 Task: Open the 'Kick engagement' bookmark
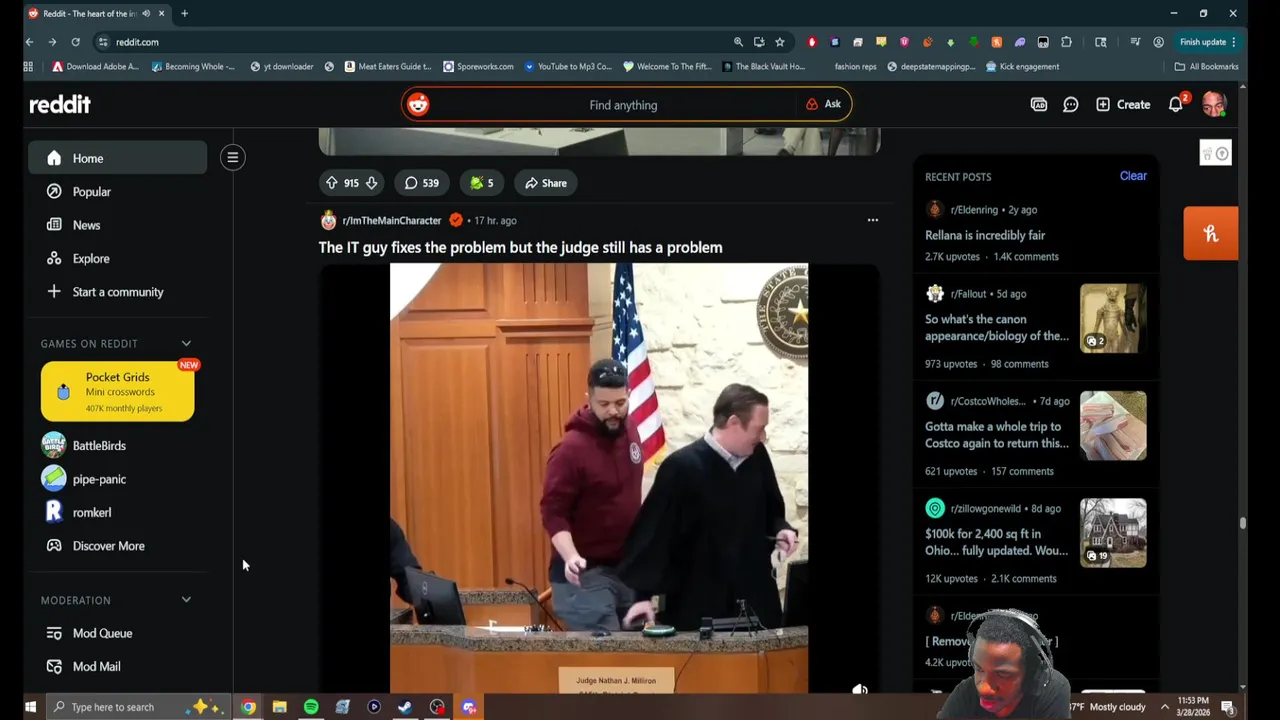[x=1023, y=67]
